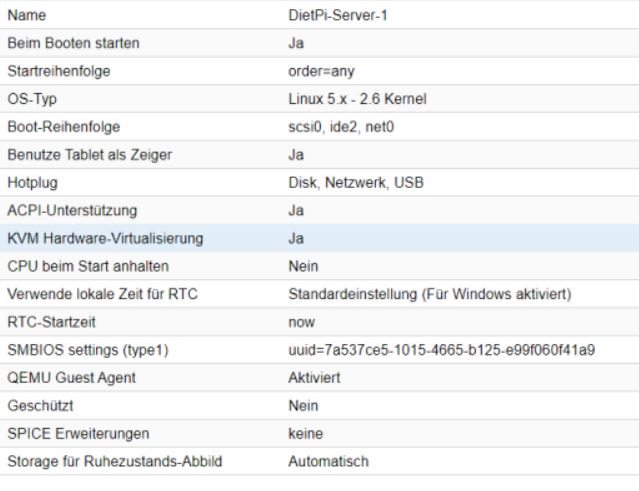Click the SPICE Erweiterungen row

320,434
